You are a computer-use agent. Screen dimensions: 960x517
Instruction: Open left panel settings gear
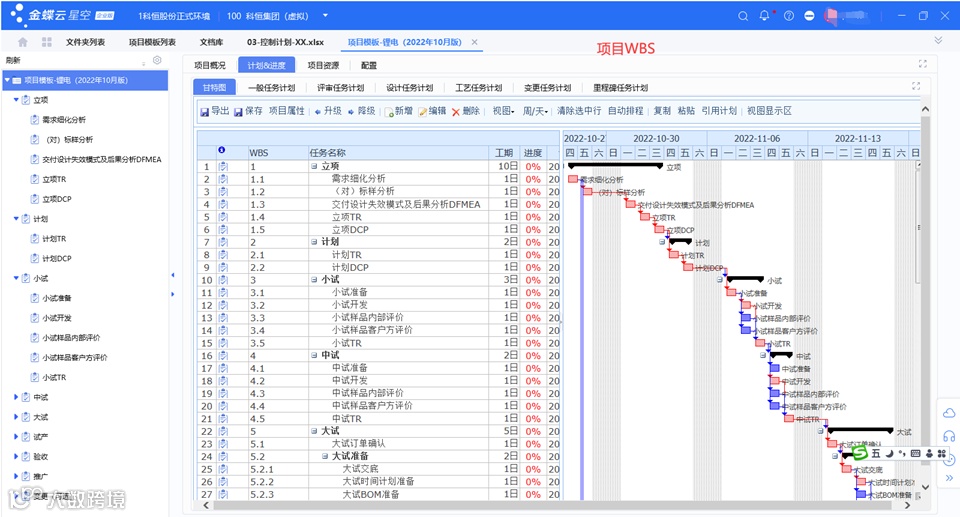pos(157,60)
